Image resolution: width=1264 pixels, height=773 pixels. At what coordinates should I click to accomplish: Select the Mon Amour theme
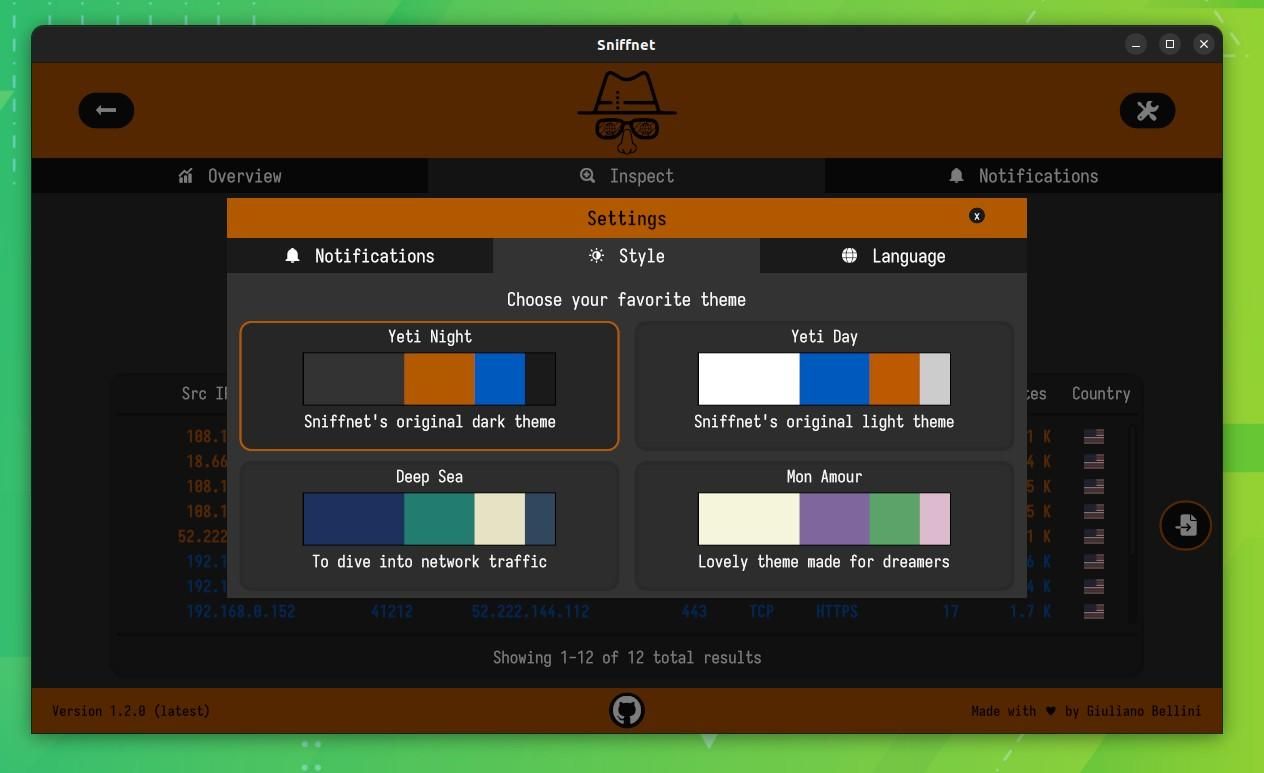click(x=823, y=525)
